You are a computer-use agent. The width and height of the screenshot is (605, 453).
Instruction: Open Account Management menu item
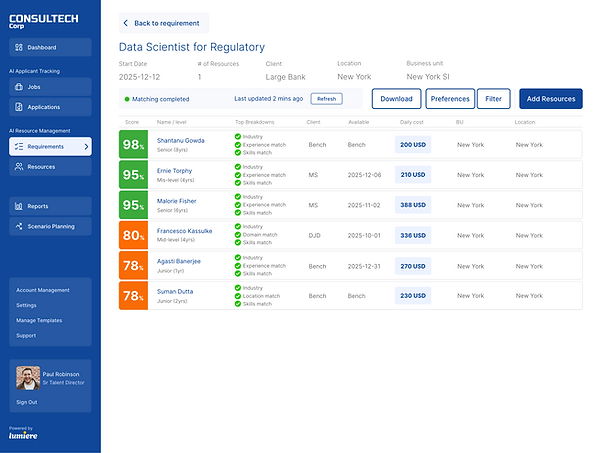point(43,290)
